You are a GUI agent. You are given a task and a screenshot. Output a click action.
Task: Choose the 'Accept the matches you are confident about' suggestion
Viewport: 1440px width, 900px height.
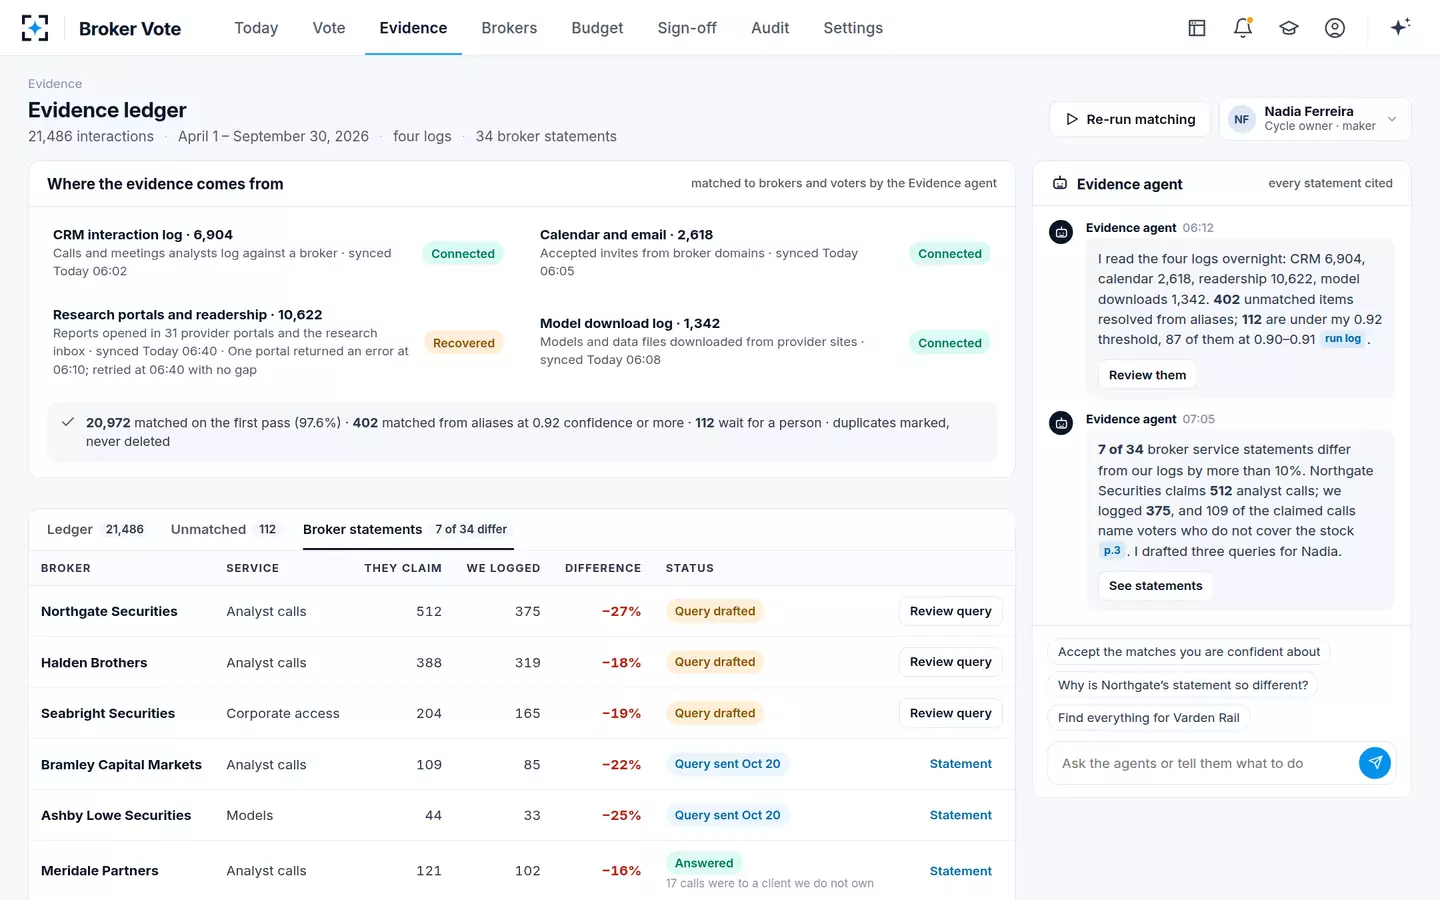coord(1189,652)
